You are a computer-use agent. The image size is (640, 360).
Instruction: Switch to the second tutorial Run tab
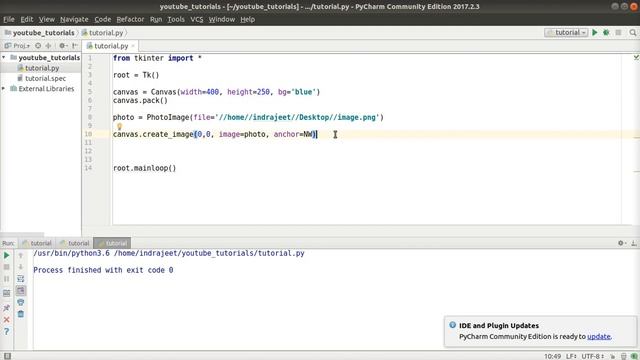tap(75, 243)
